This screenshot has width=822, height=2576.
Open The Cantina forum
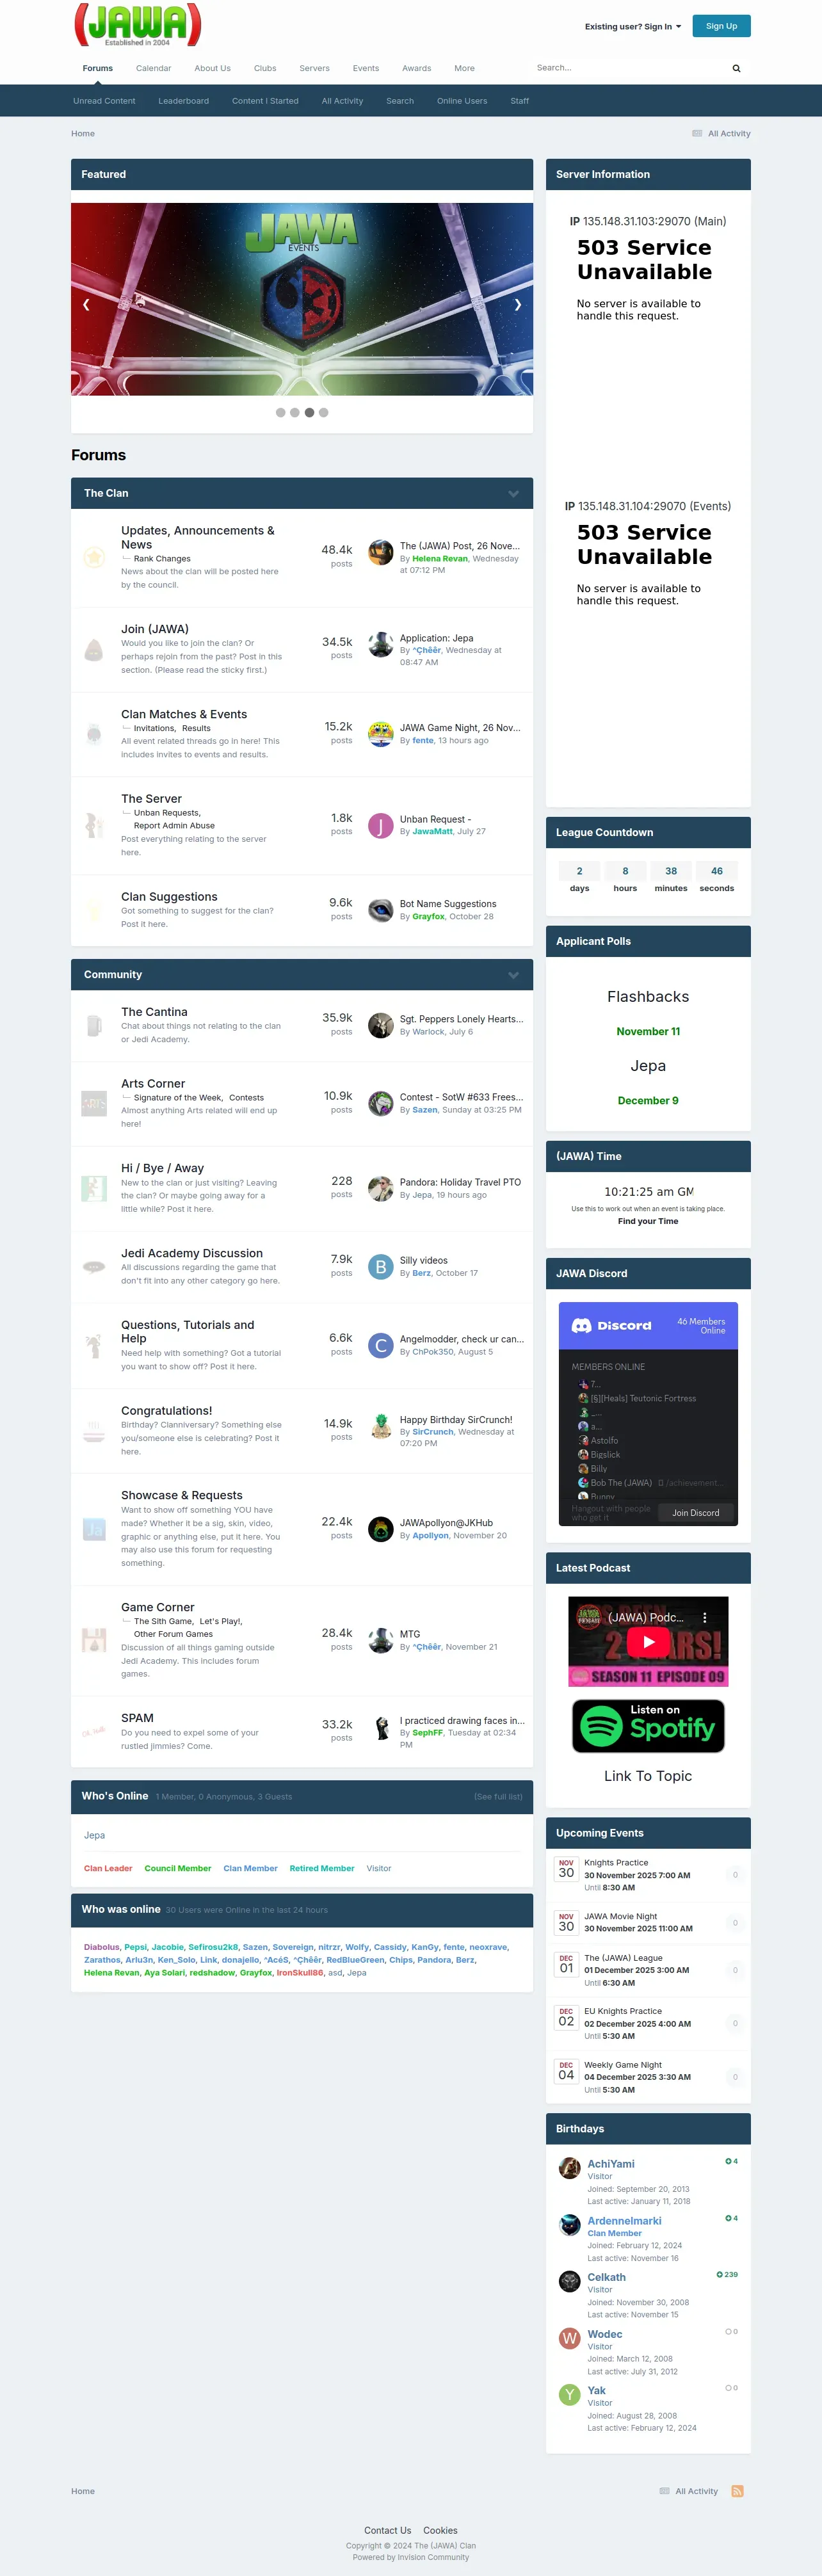[x=154, y=1012]
